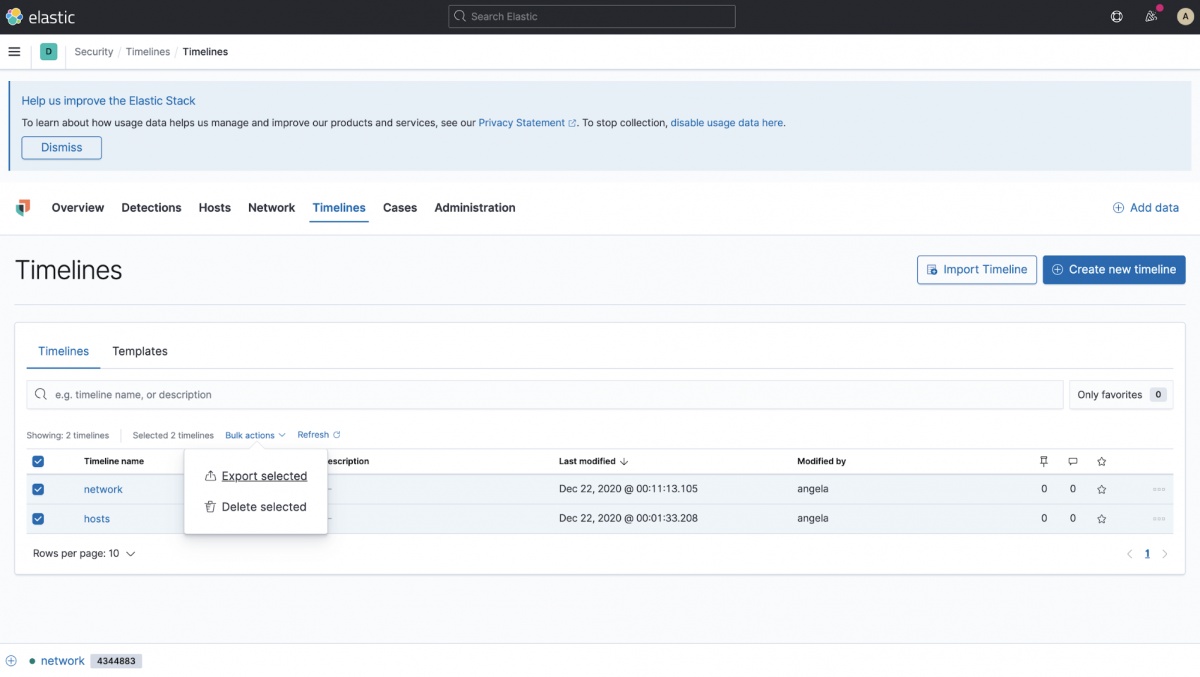Open the help menu globe icon
Image resolution: width=1200 pixels, height=677 pixels.
(x=1117, y=17)
